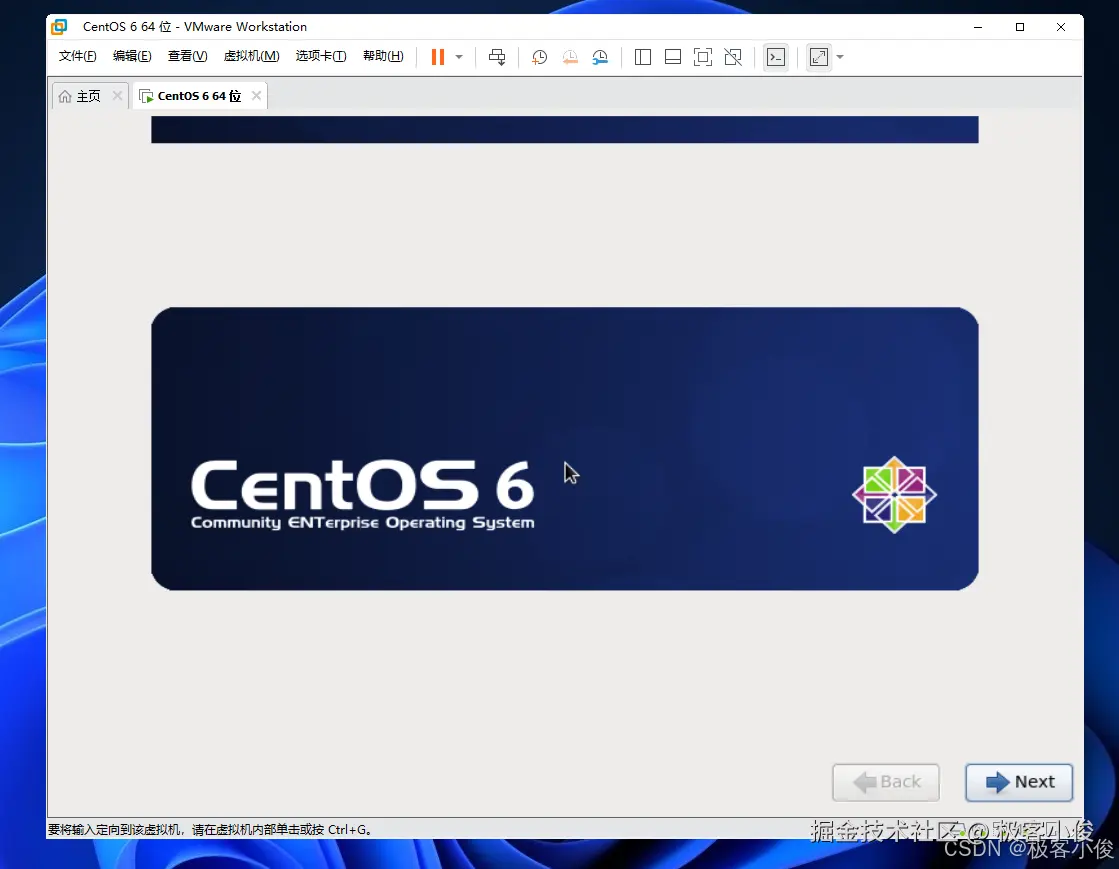This screenshot has height=869, width=1119.
Task: Open the 虚拟机(M) menu
Action: pyautogui.click(x=251, y=56)
